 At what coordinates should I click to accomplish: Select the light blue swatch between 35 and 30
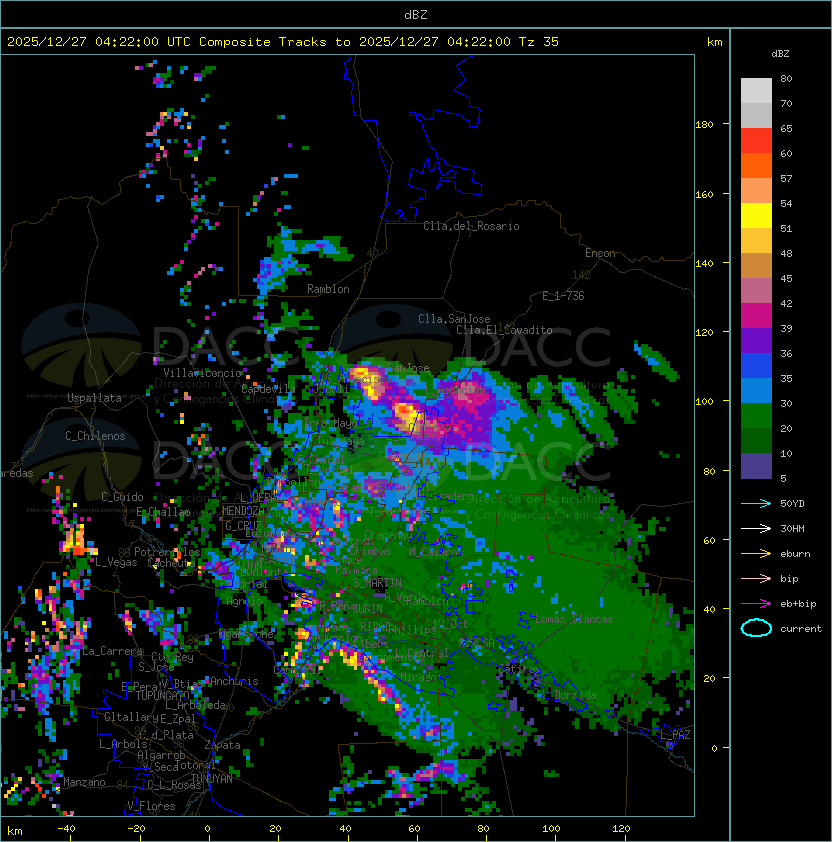(756, 390)
